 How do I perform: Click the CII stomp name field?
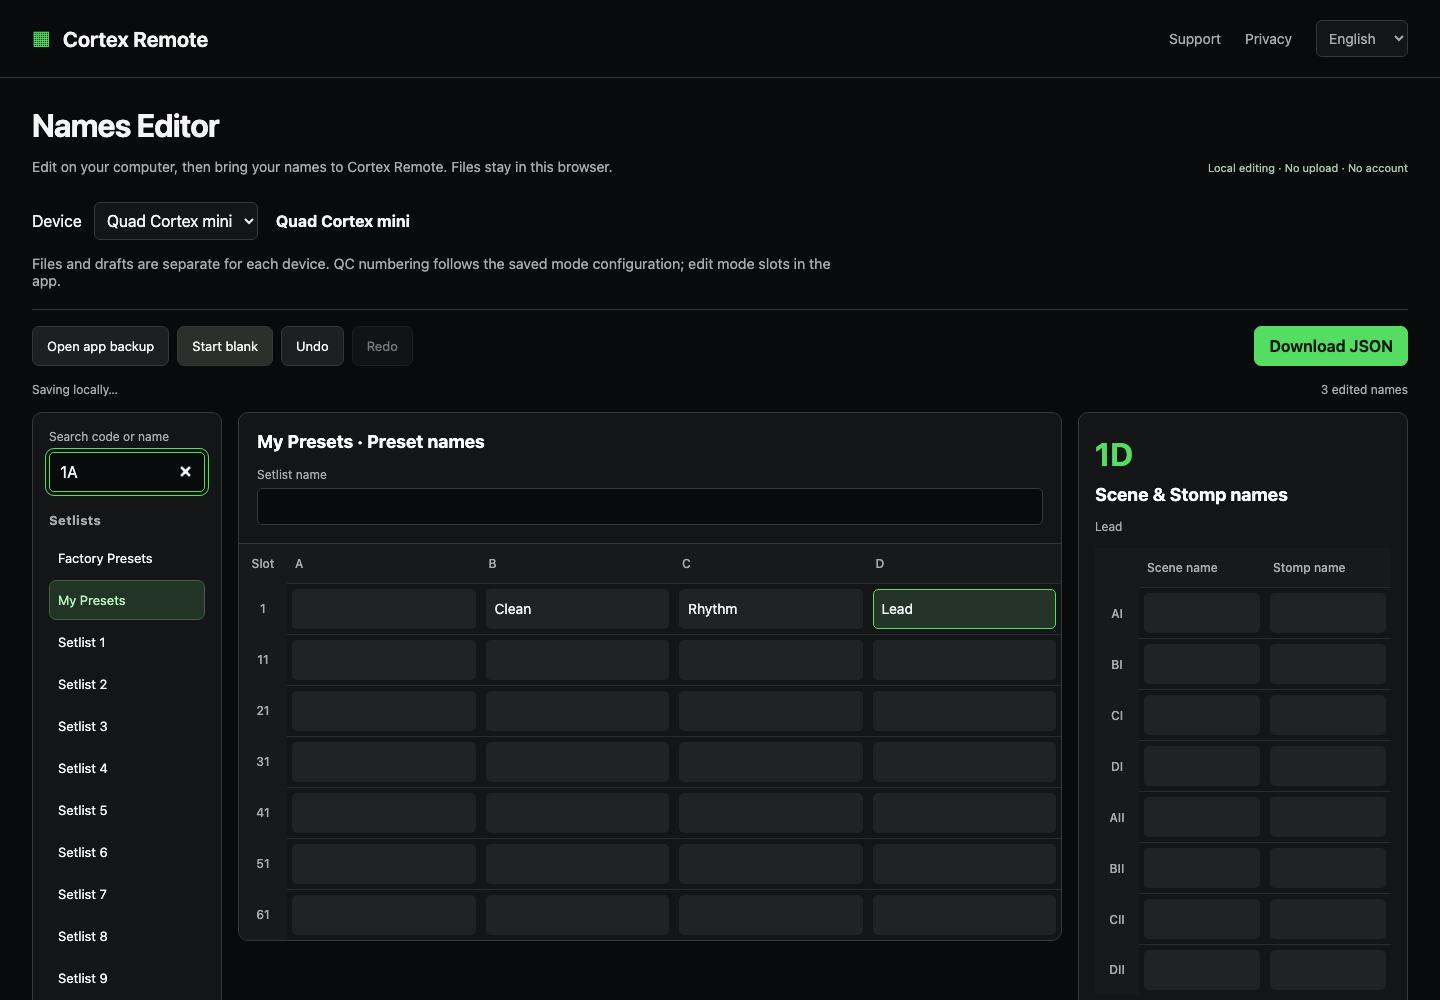(1328, 919)
